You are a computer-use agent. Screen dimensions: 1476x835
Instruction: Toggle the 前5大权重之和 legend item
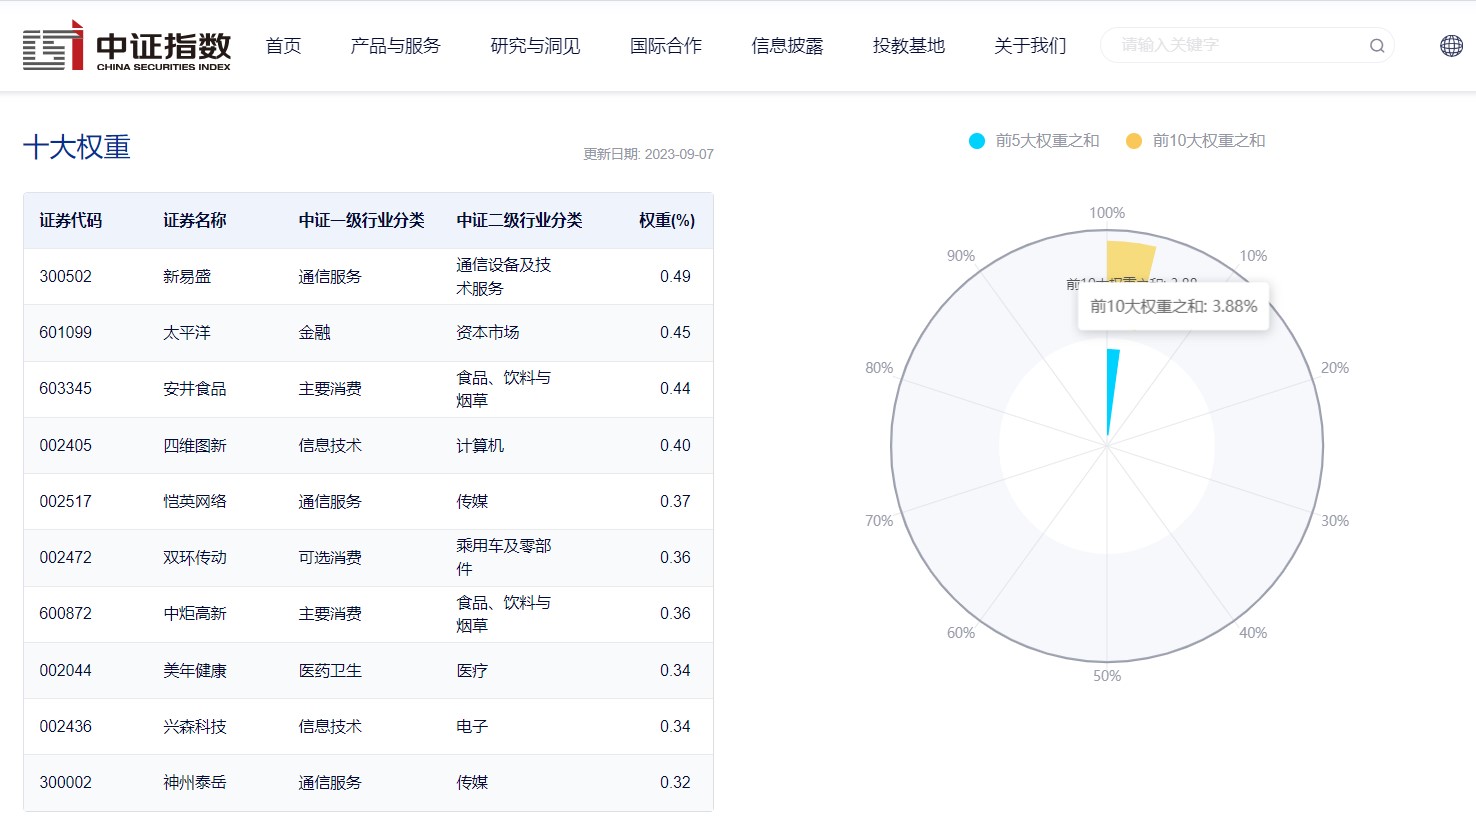[x=1034, y=141]
